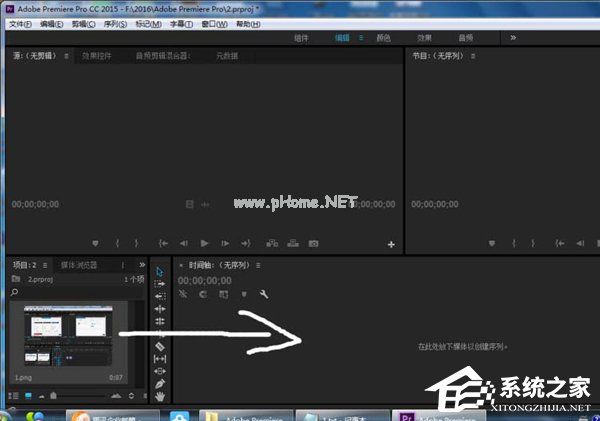Select the Selection tool arrow
Screen dimensions: 600x421
point(160,272)
